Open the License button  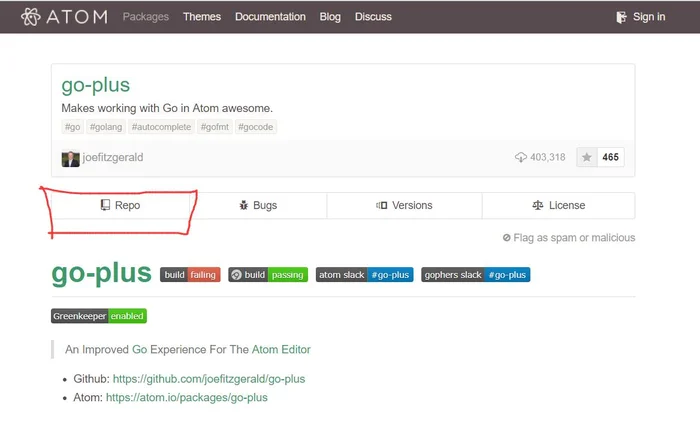coord(558,205)
